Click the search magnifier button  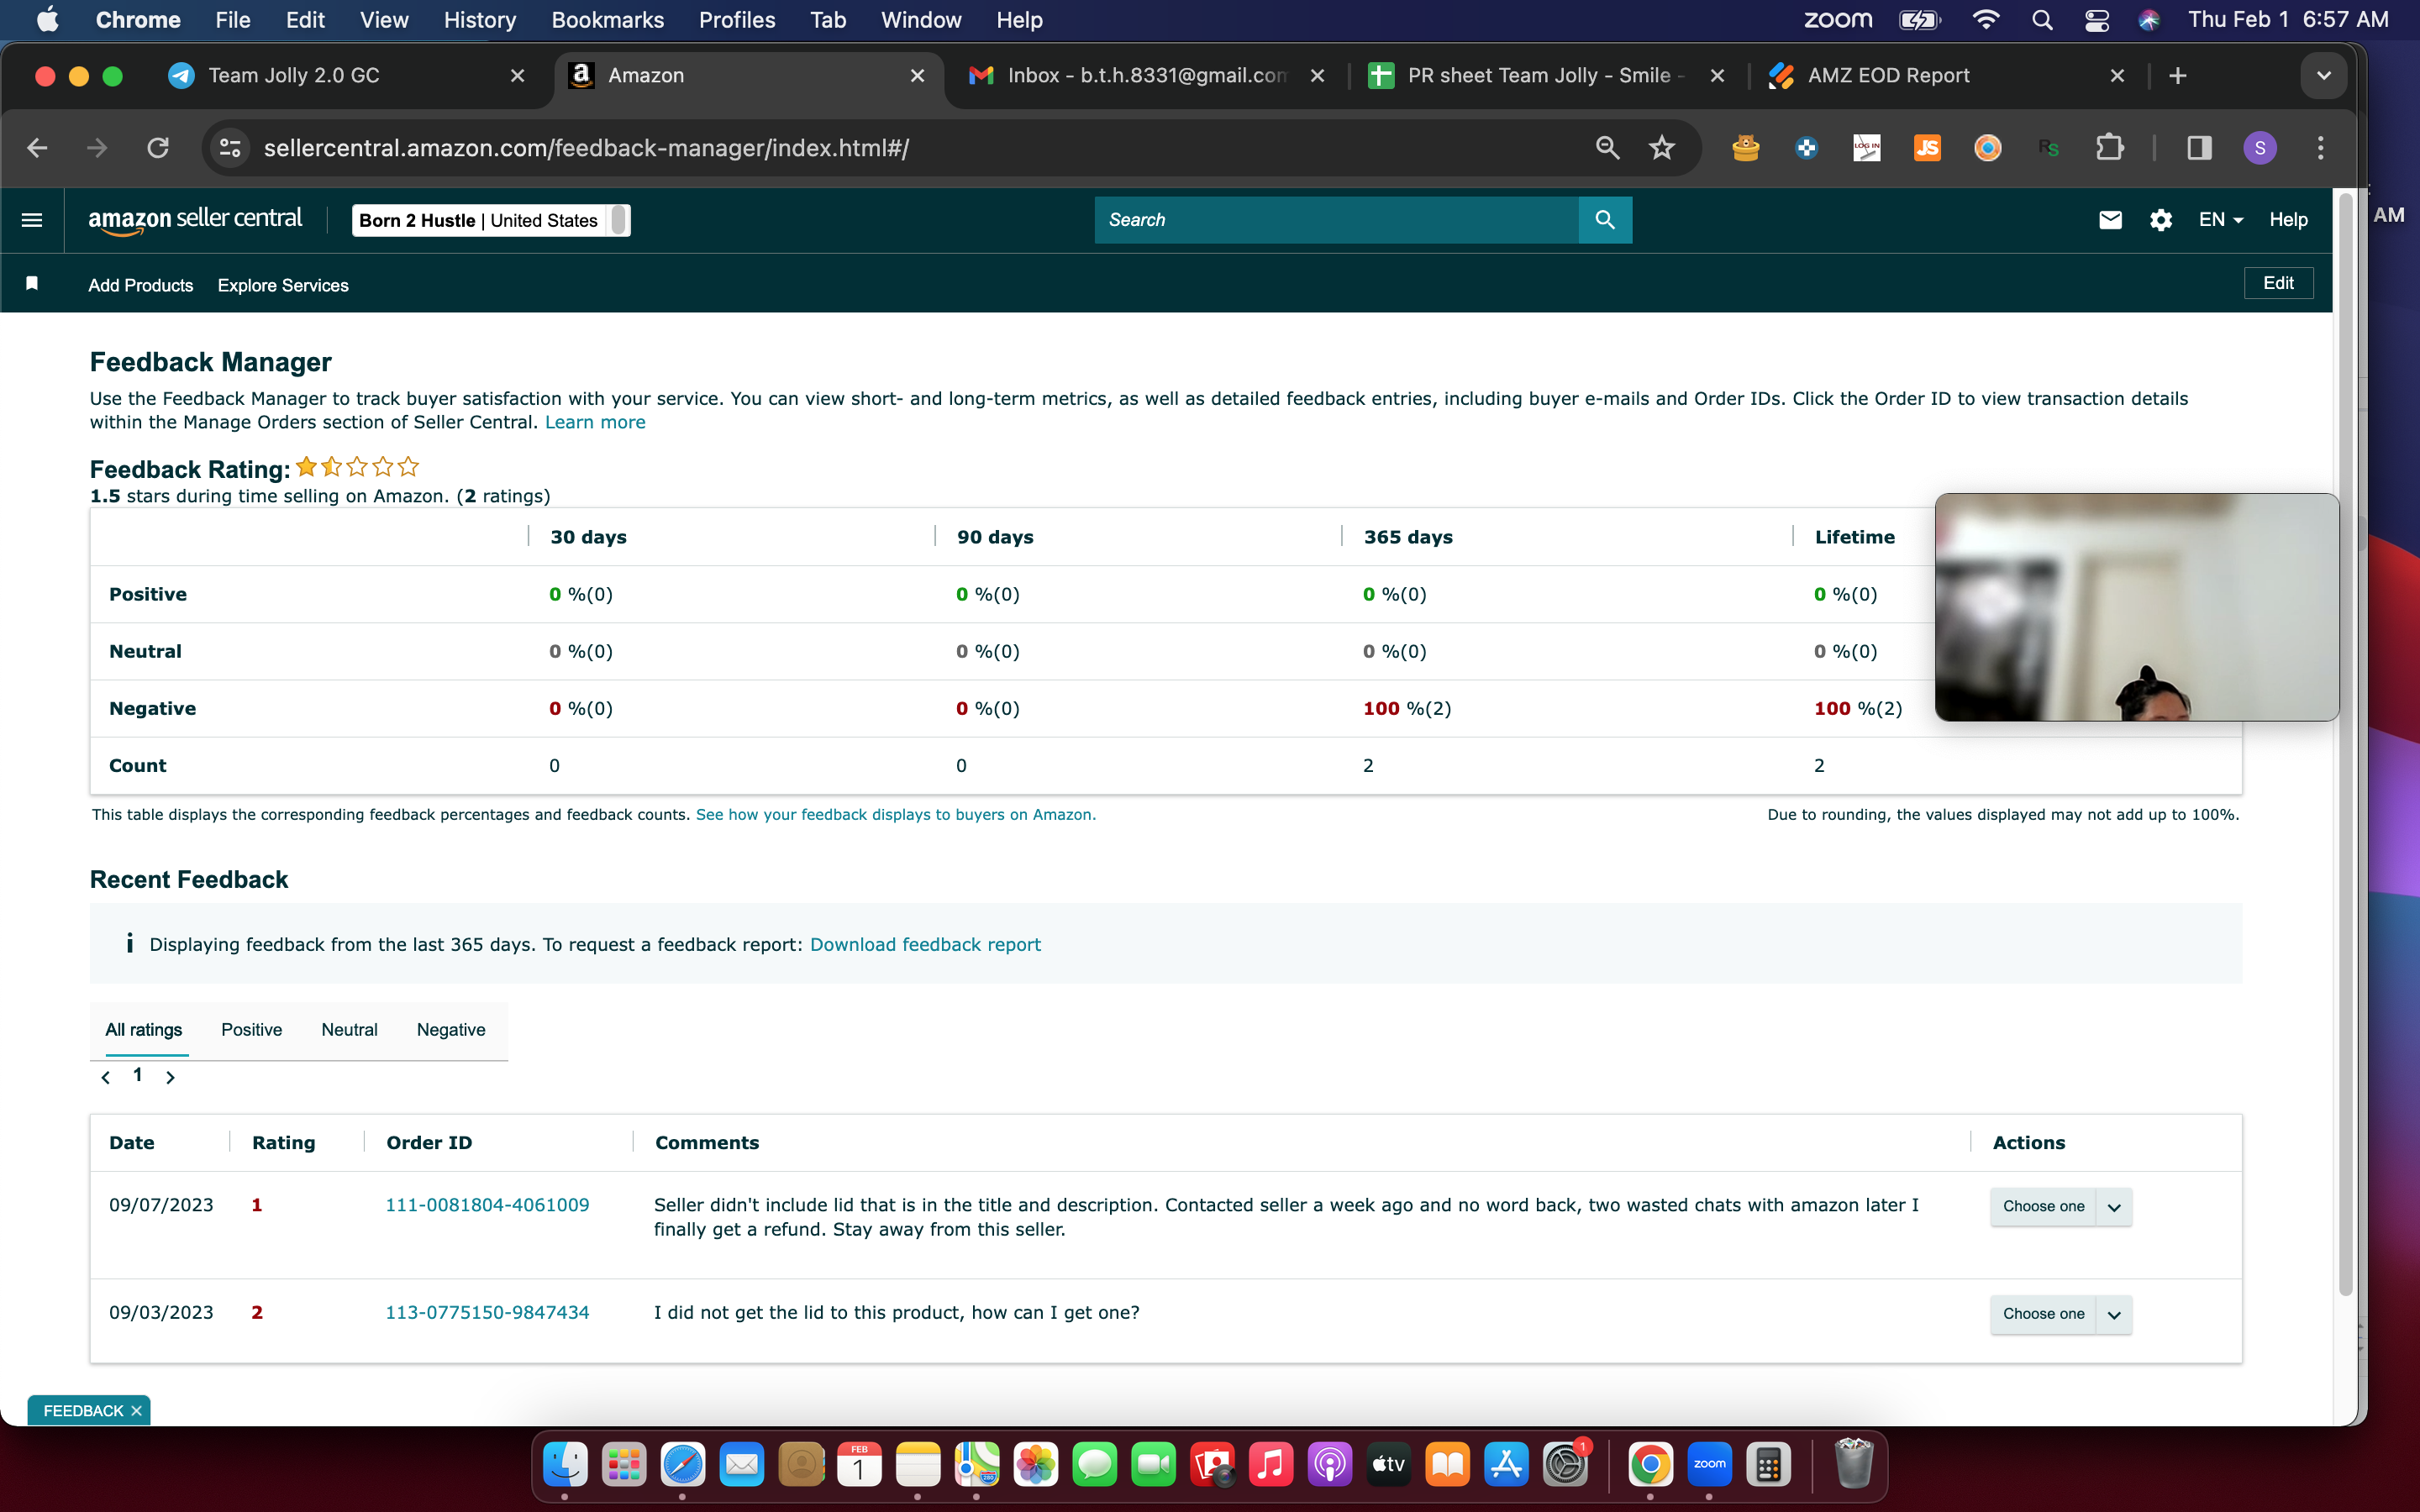pyautogui.click(x=1605, y=220)
